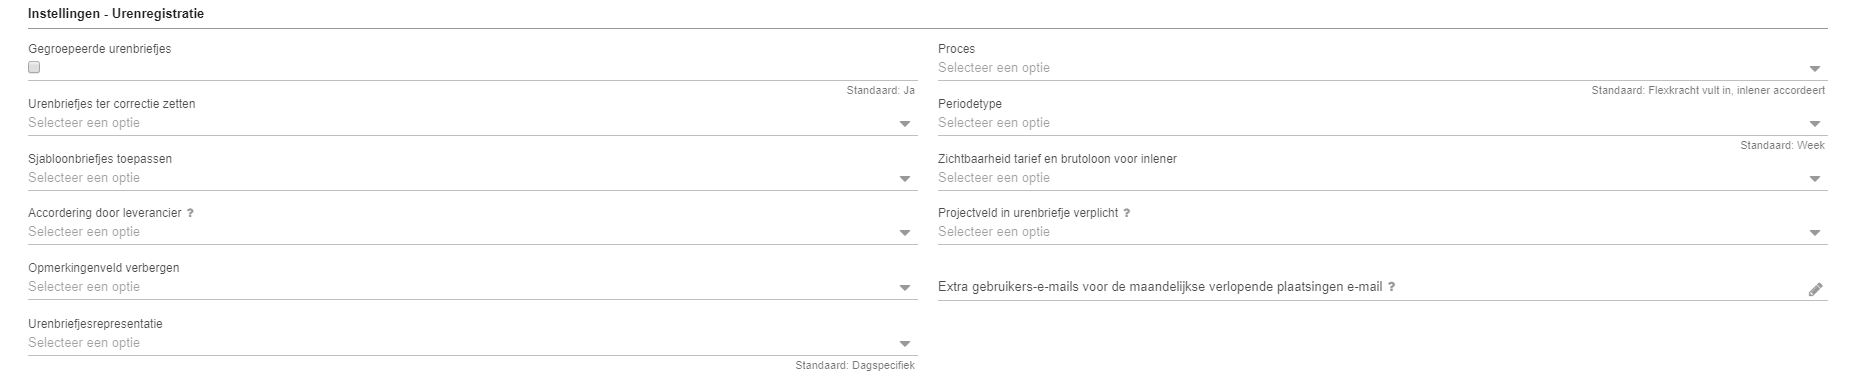Open Urenbriefjes ter correctie zetten dropdown arrow

(x=905, y=124)
